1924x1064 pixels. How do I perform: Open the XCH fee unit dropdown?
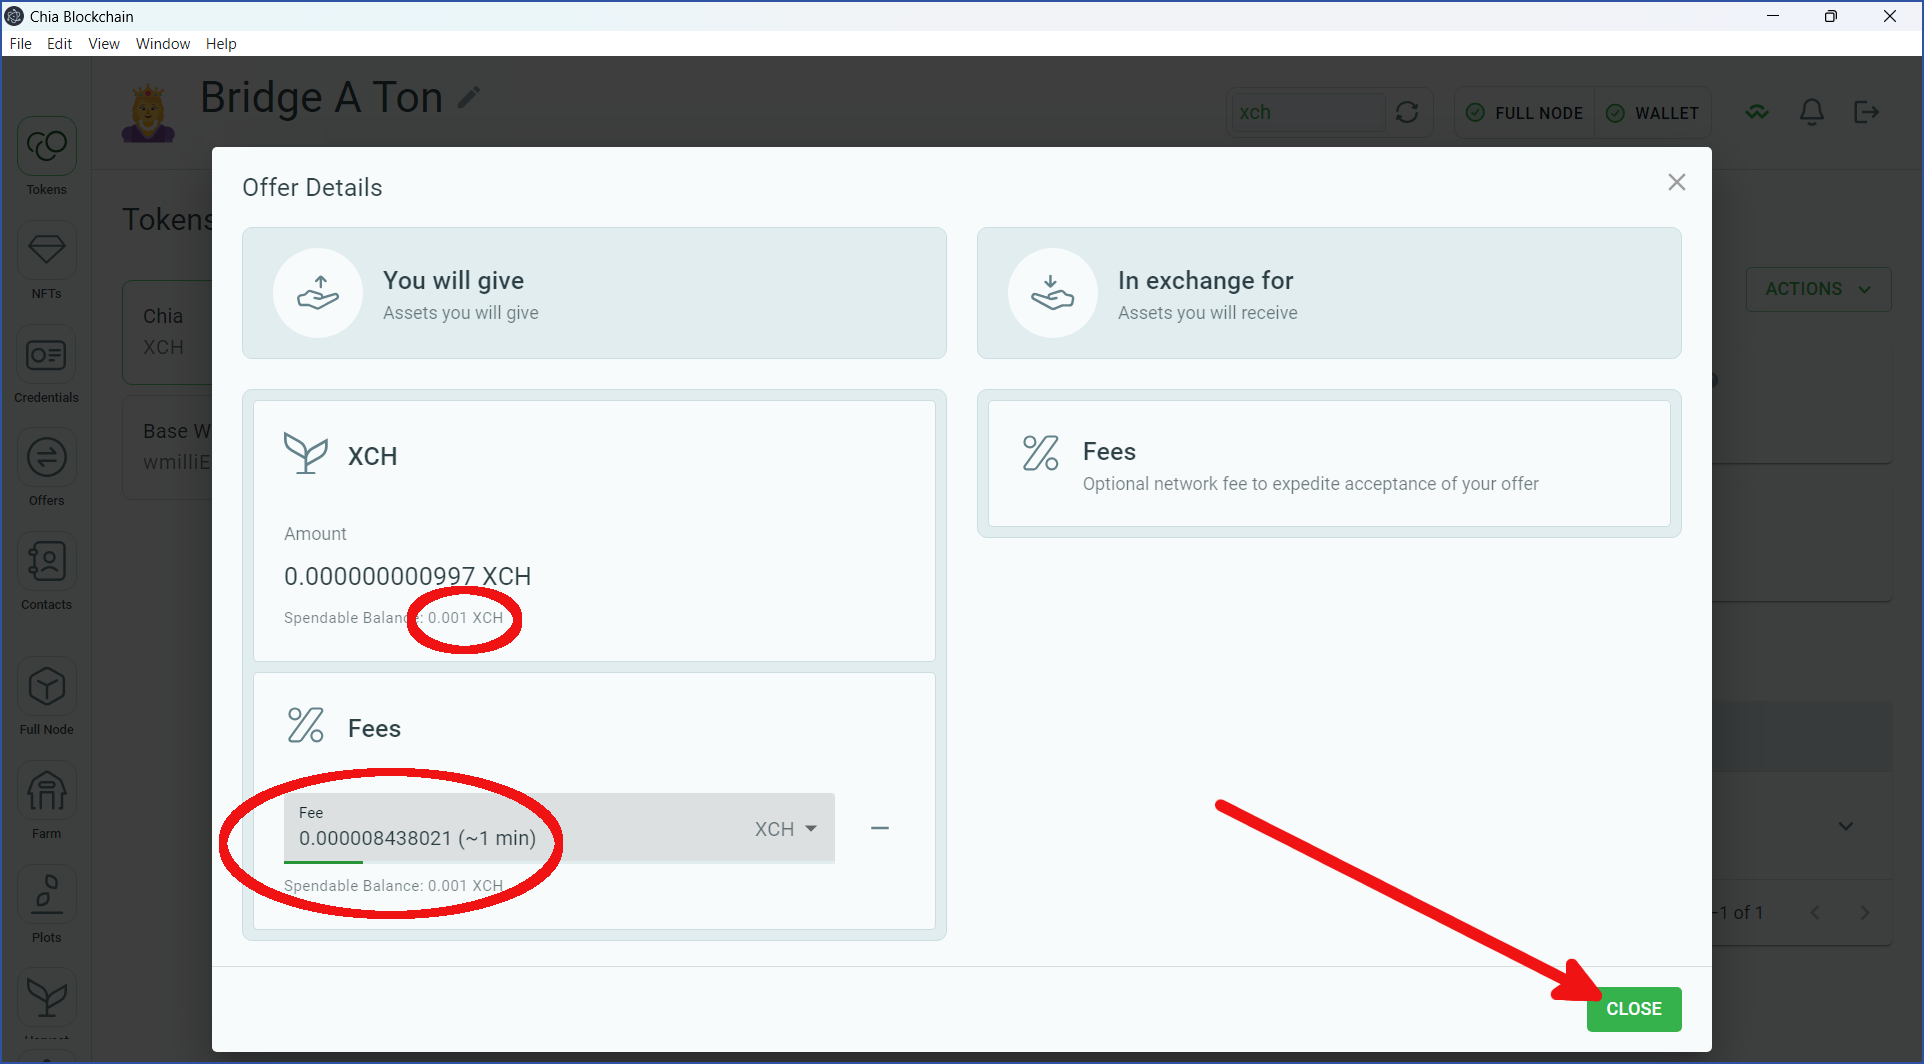coord(786,829)
